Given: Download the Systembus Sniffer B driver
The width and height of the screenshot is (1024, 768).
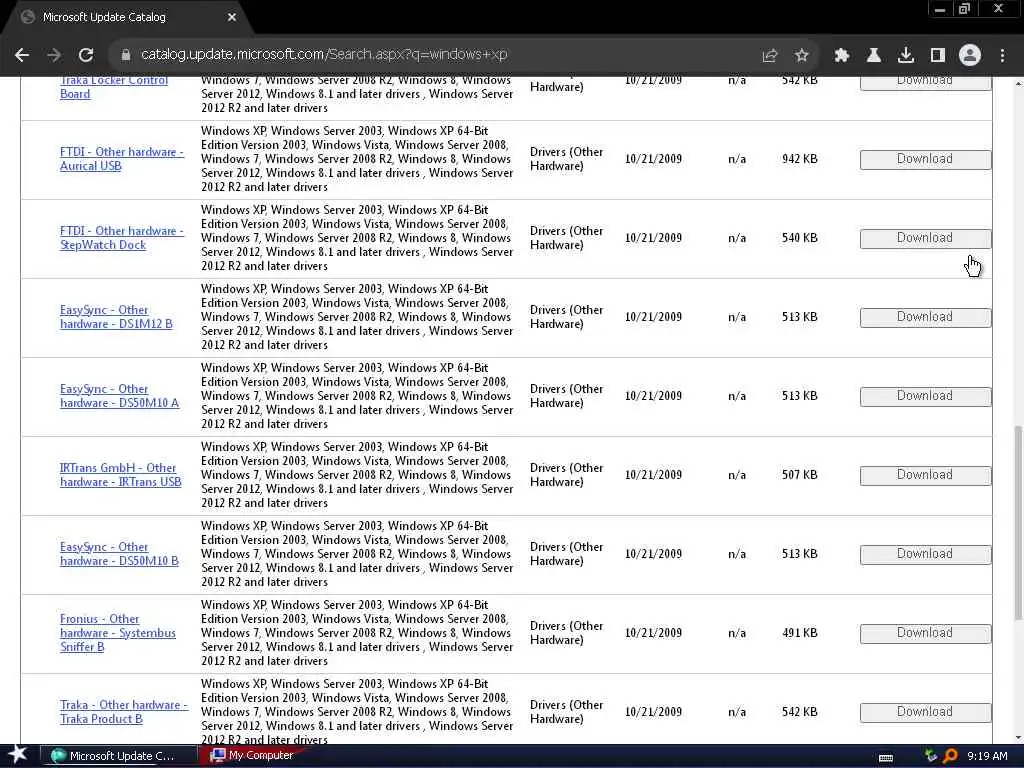Looking at the screenshot, I should [925, 633].
